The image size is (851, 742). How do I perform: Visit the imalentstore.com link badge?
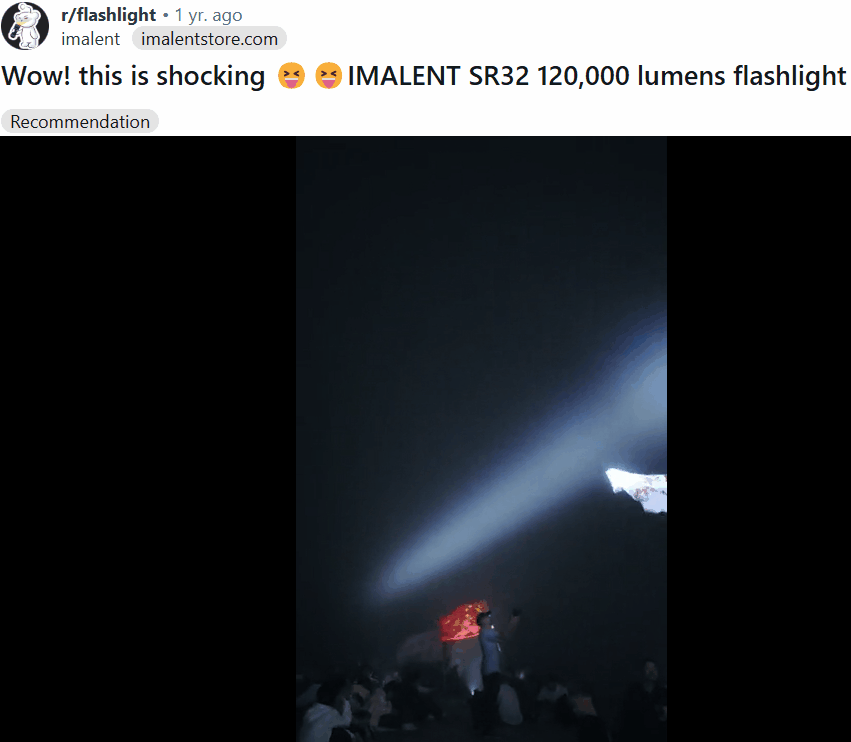209,39
